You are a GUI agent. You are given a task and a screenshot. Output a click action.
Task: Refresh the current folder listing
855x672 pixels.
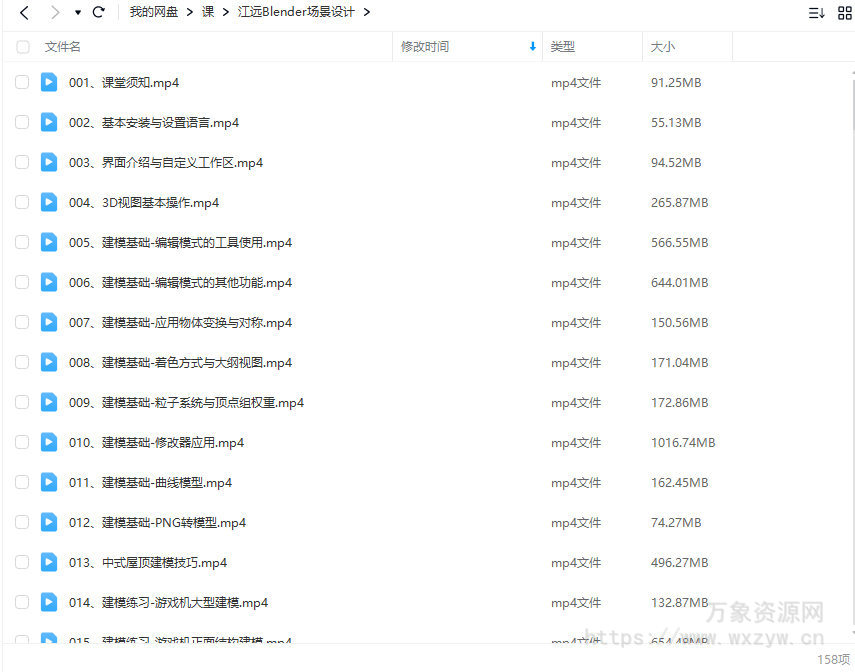[98, 12]
